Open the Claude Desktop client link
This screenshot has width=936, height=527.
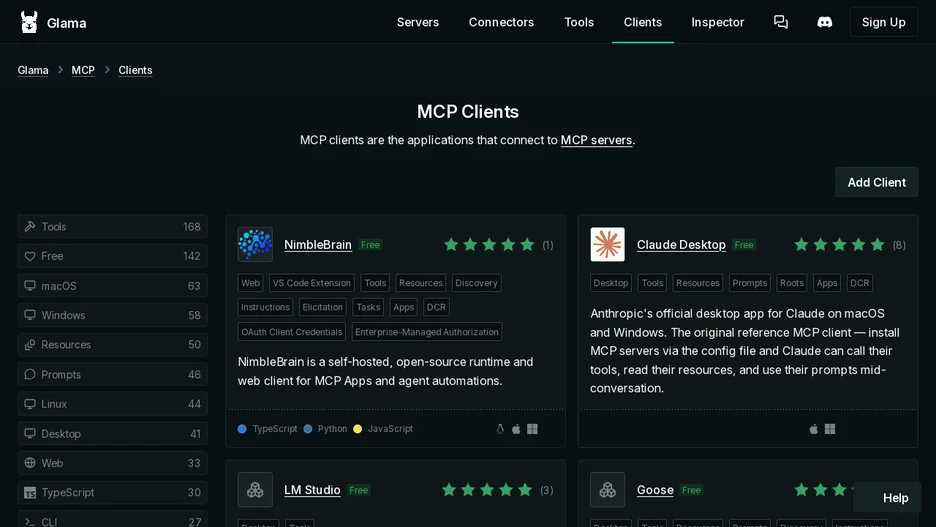click(681, 245)
